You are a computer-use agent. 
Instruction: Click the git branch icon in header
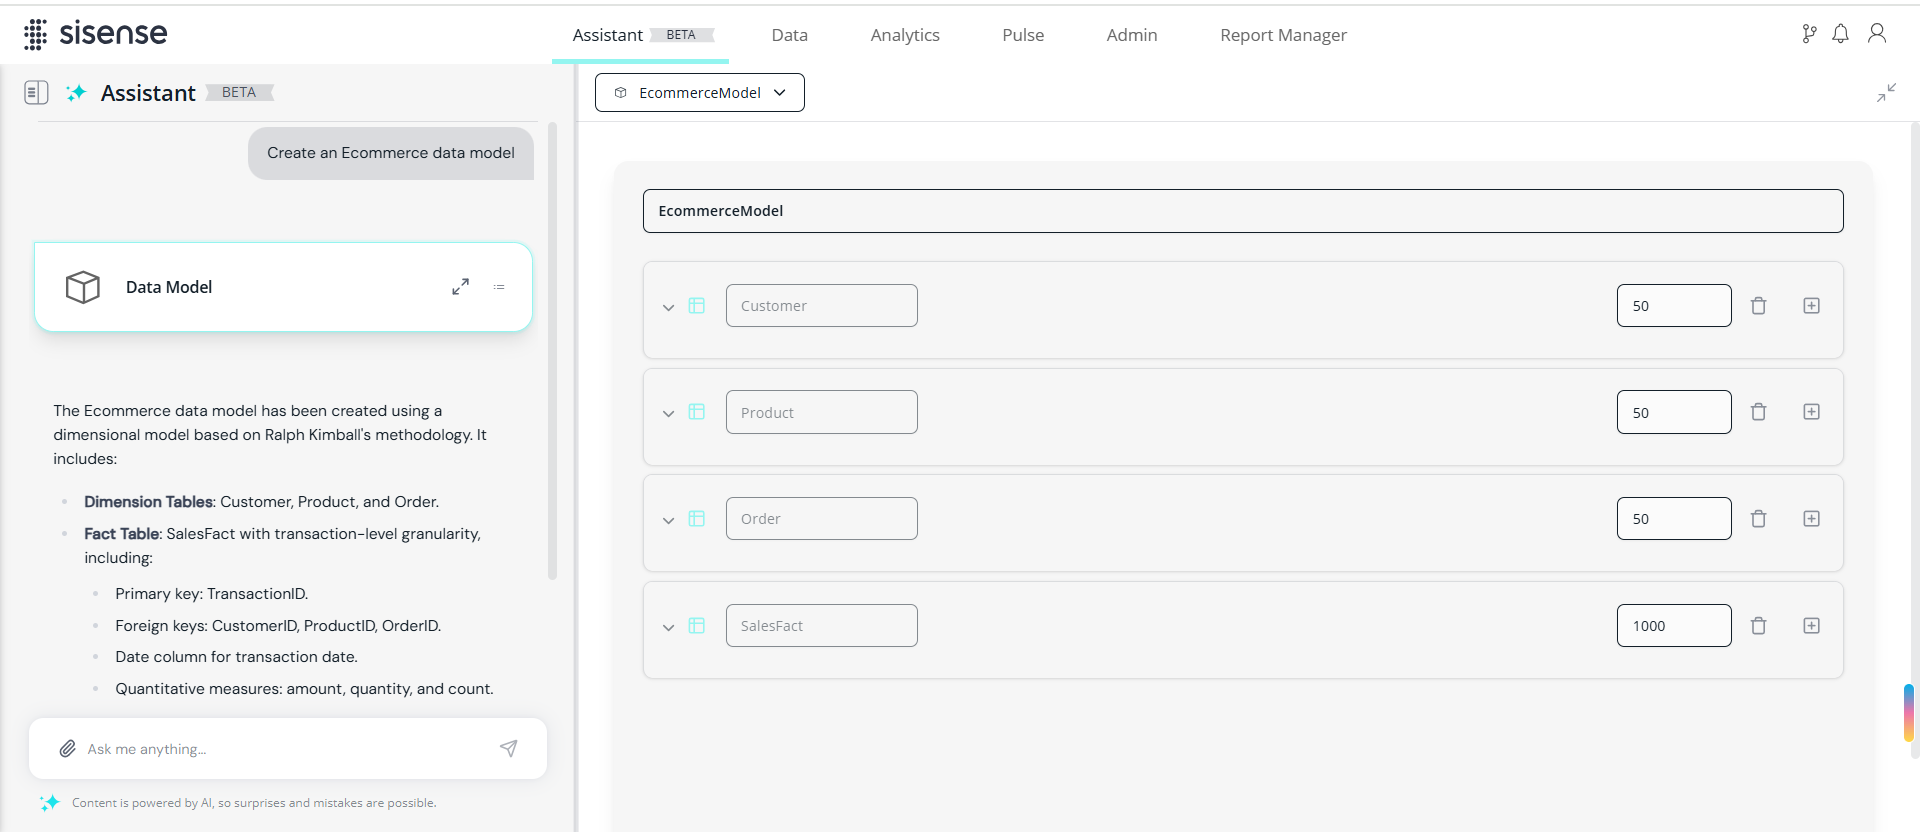coord(1809,34)
